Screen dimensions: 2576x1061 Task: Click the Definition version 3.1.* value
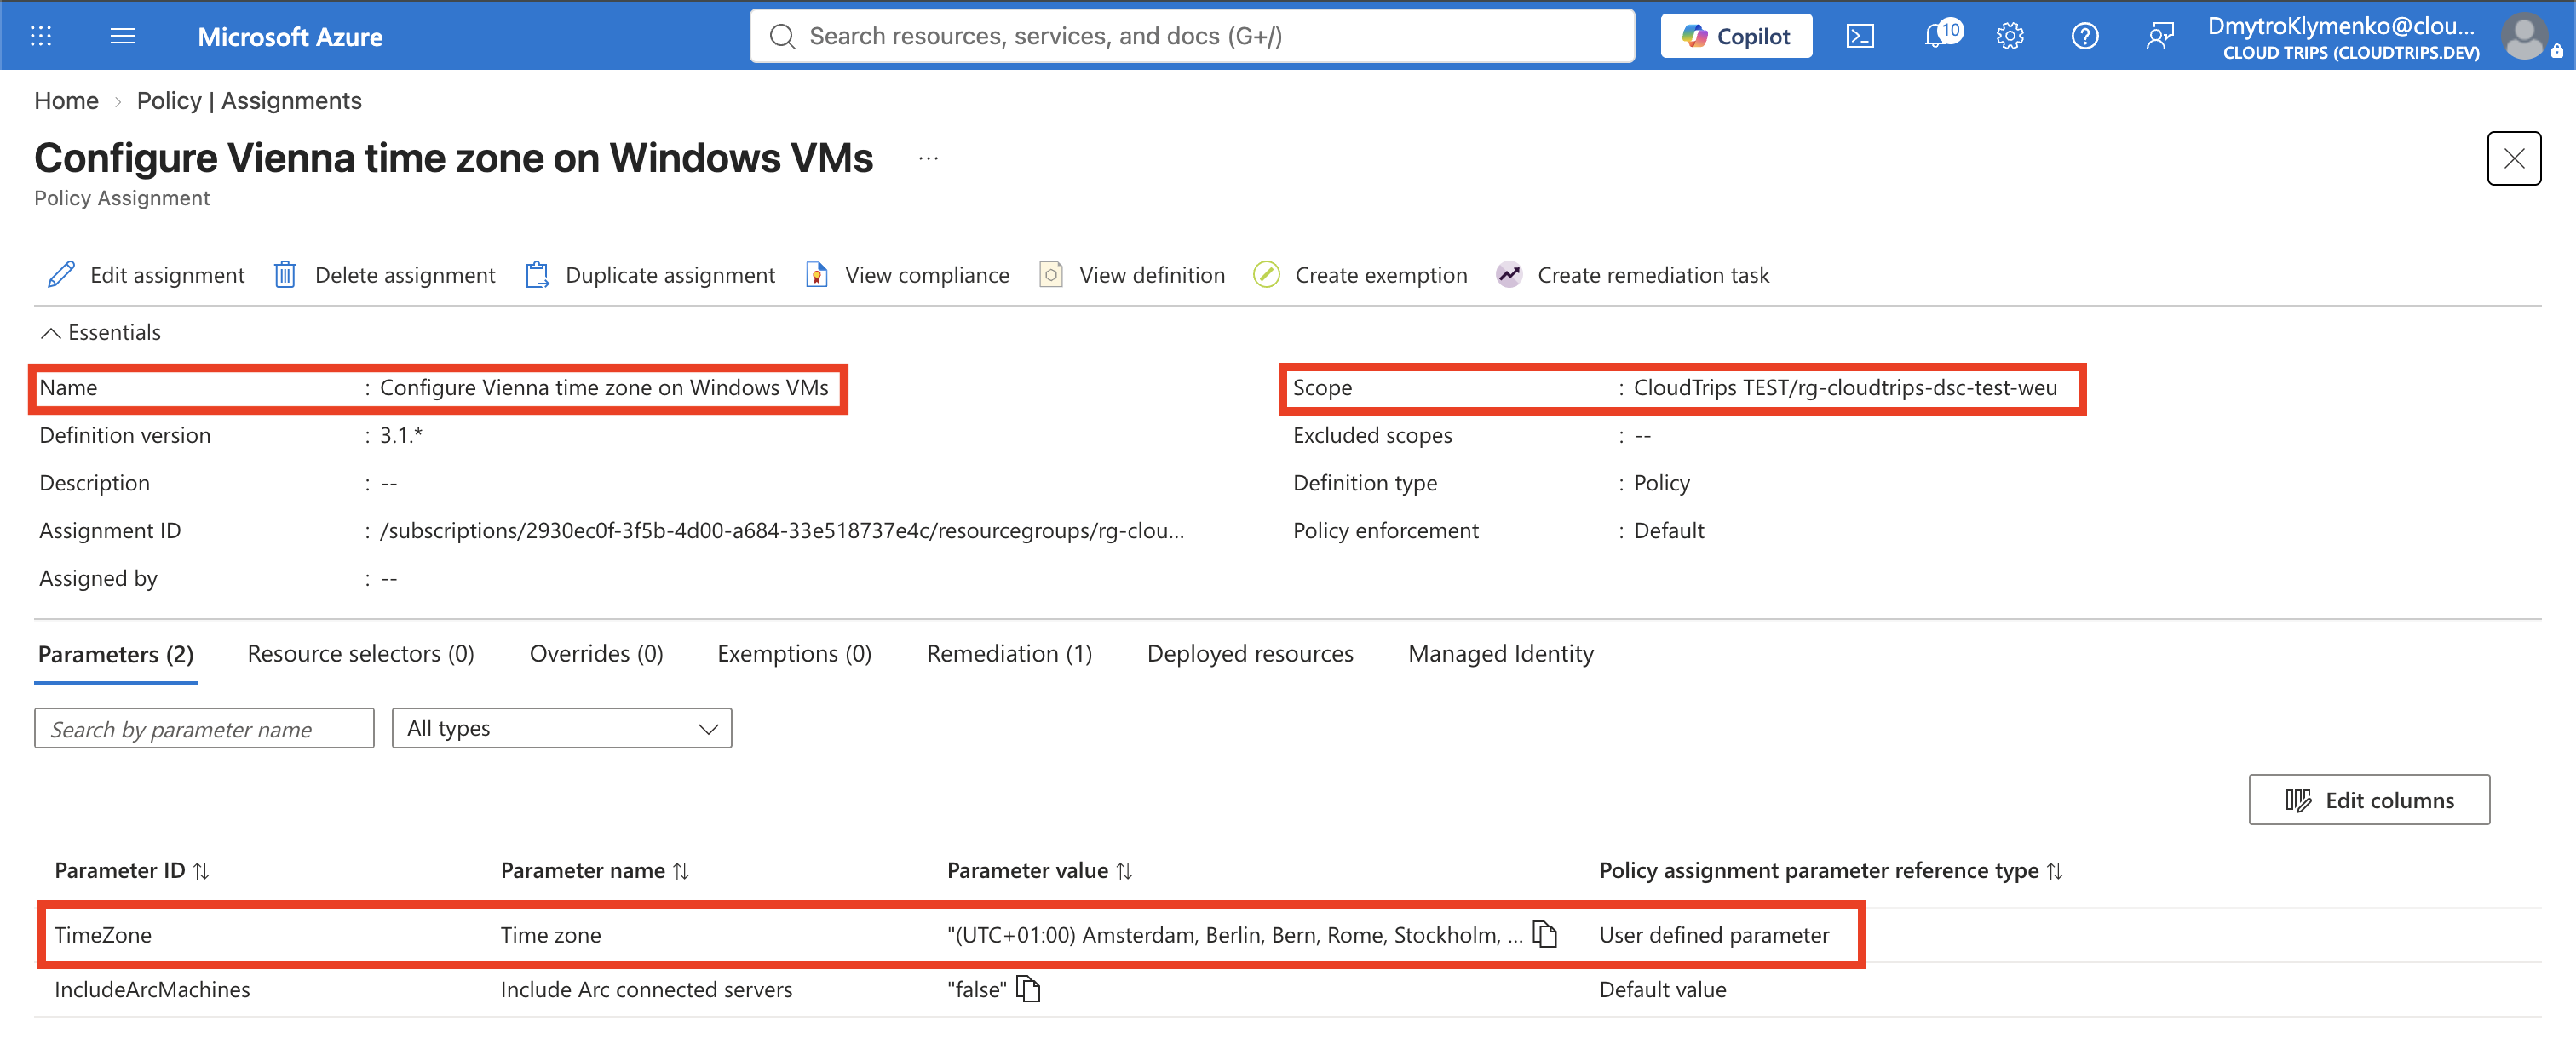pyautogui.click(x=401, y=436)
